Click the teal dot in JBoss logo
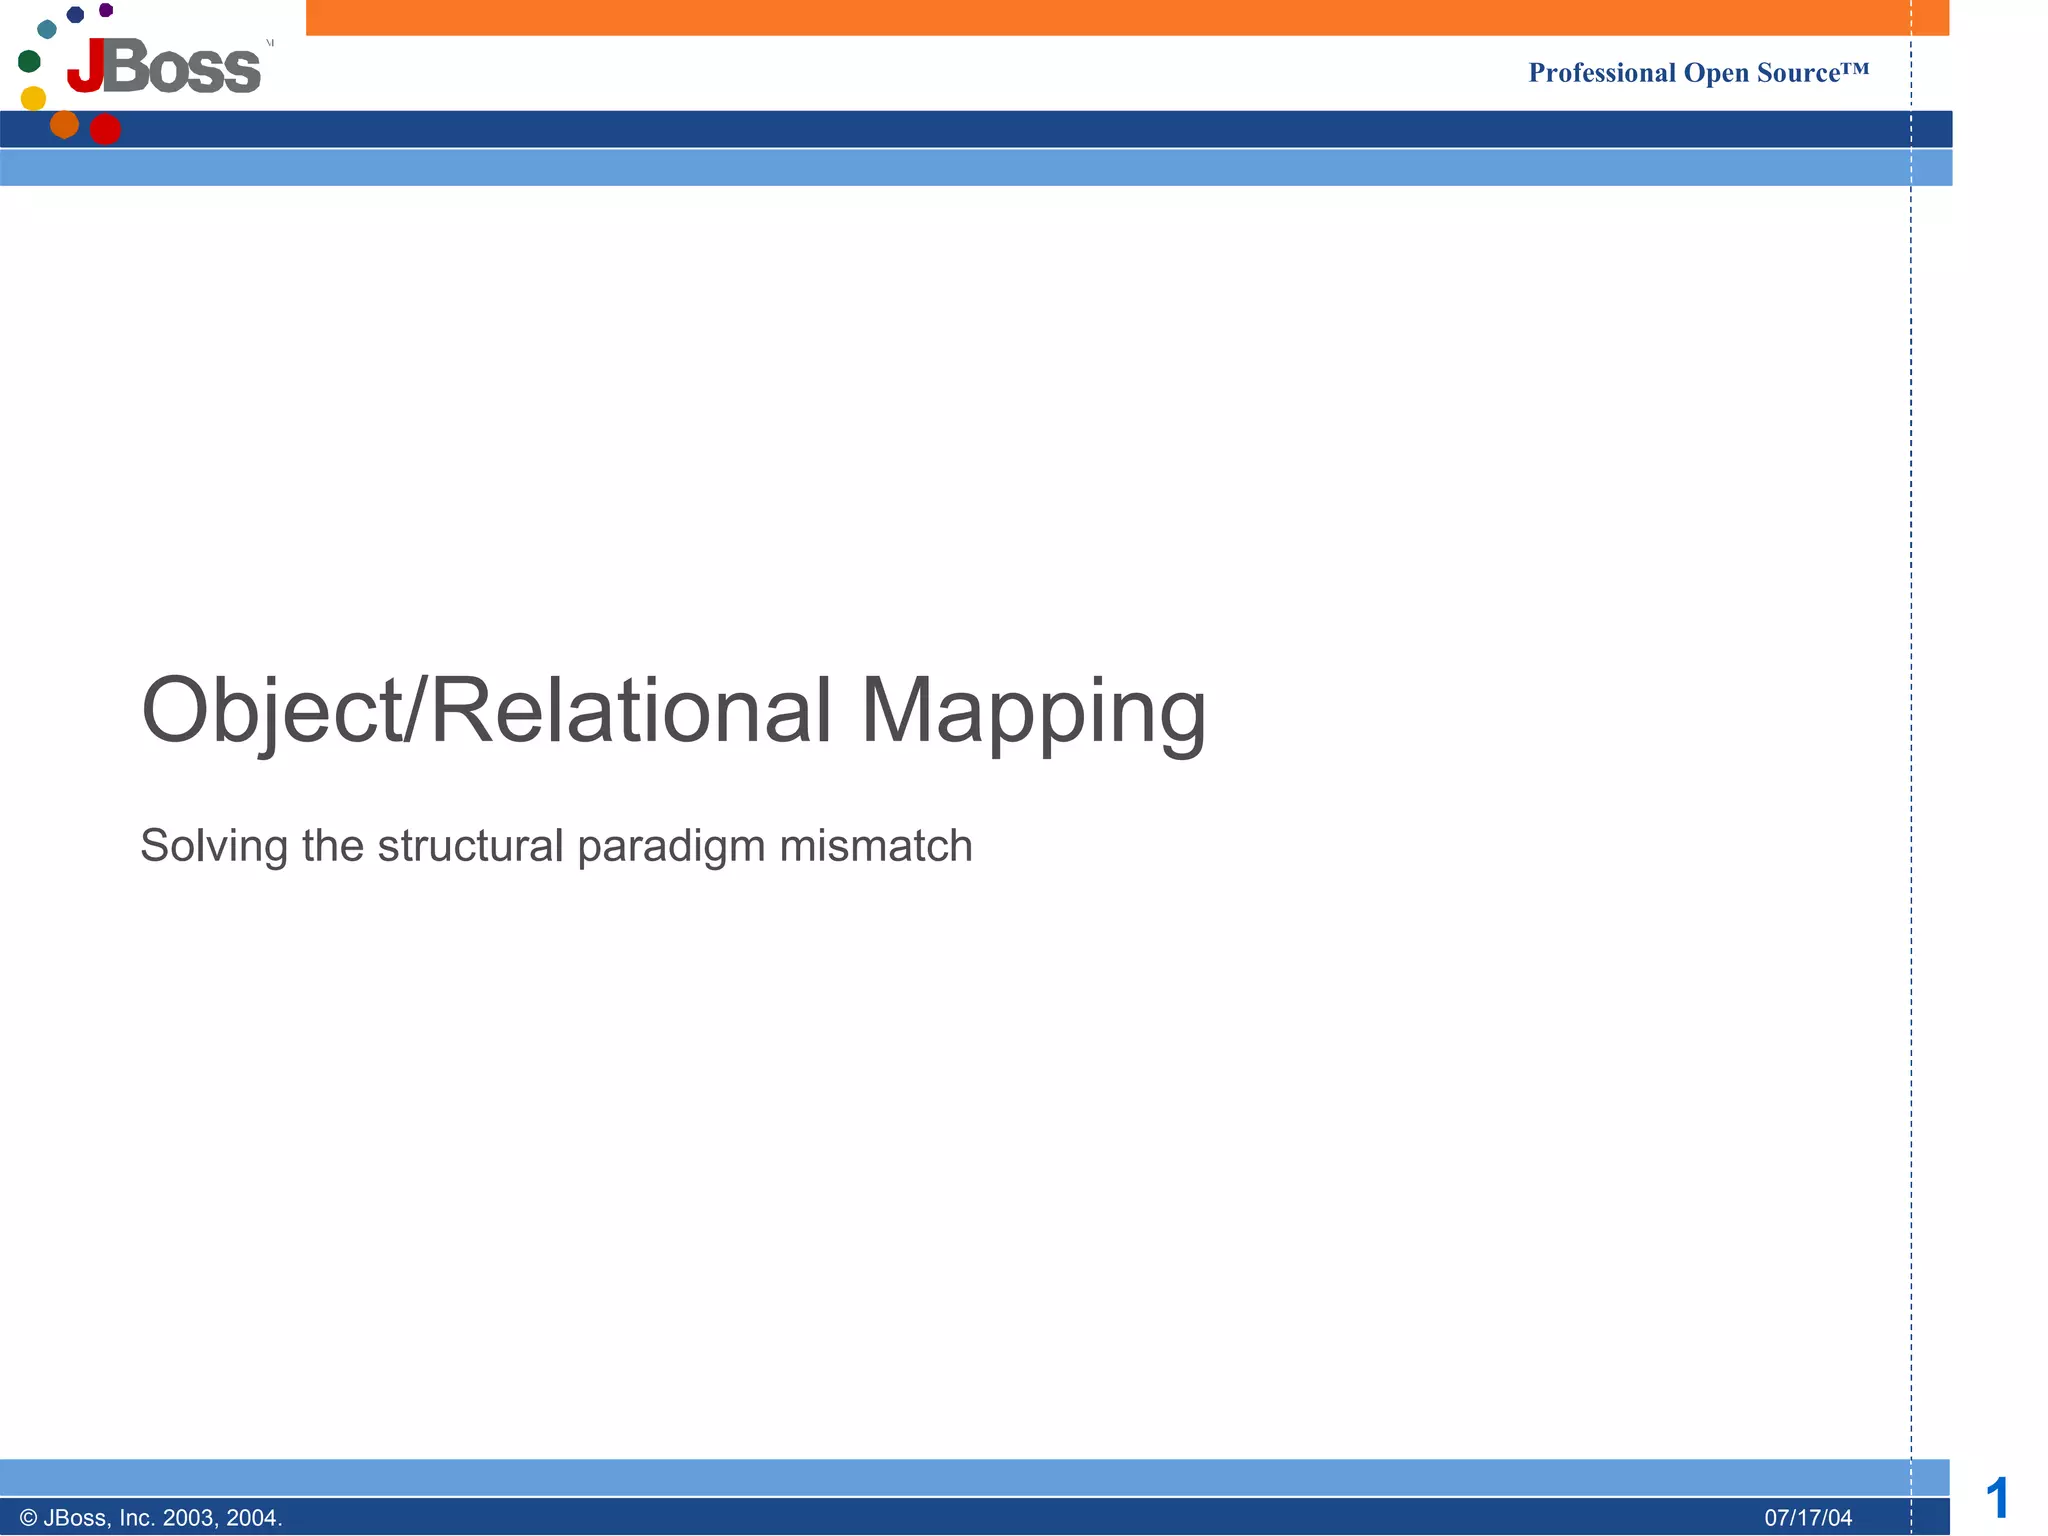 [46, 29]
